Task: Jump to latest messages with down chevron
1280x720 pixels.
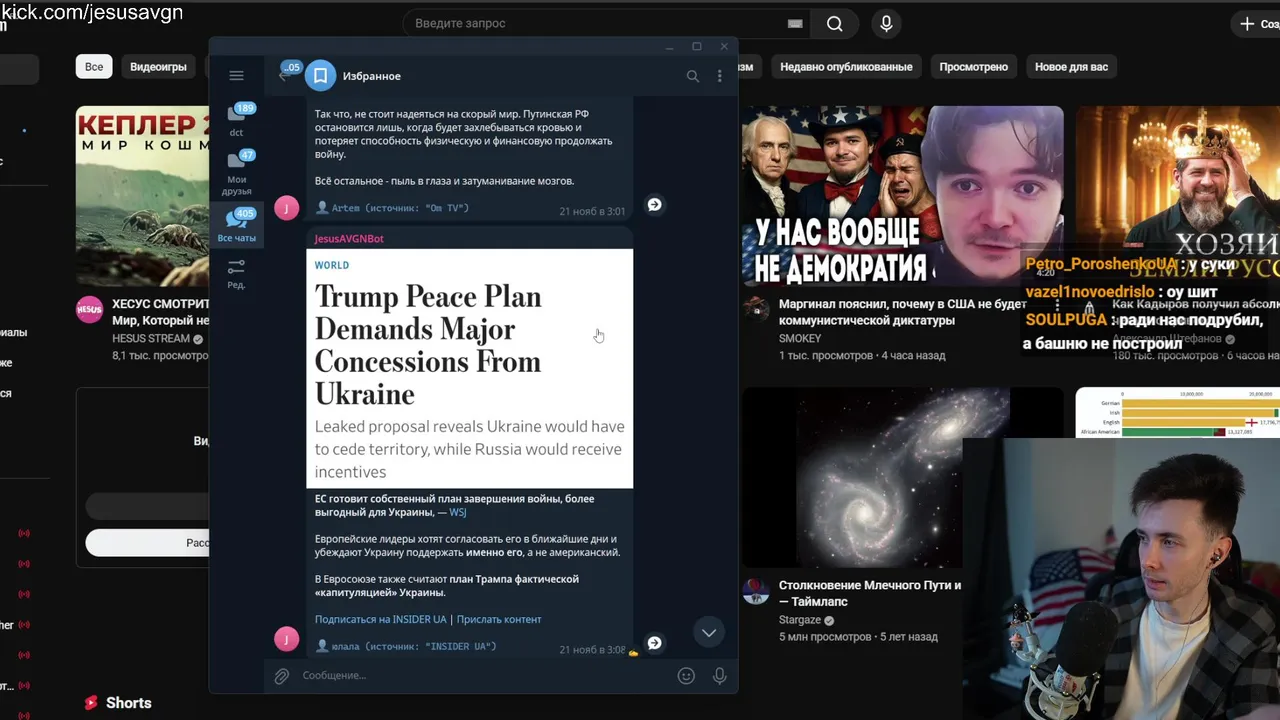Action: pyautogui.click(x=708, y=632)
